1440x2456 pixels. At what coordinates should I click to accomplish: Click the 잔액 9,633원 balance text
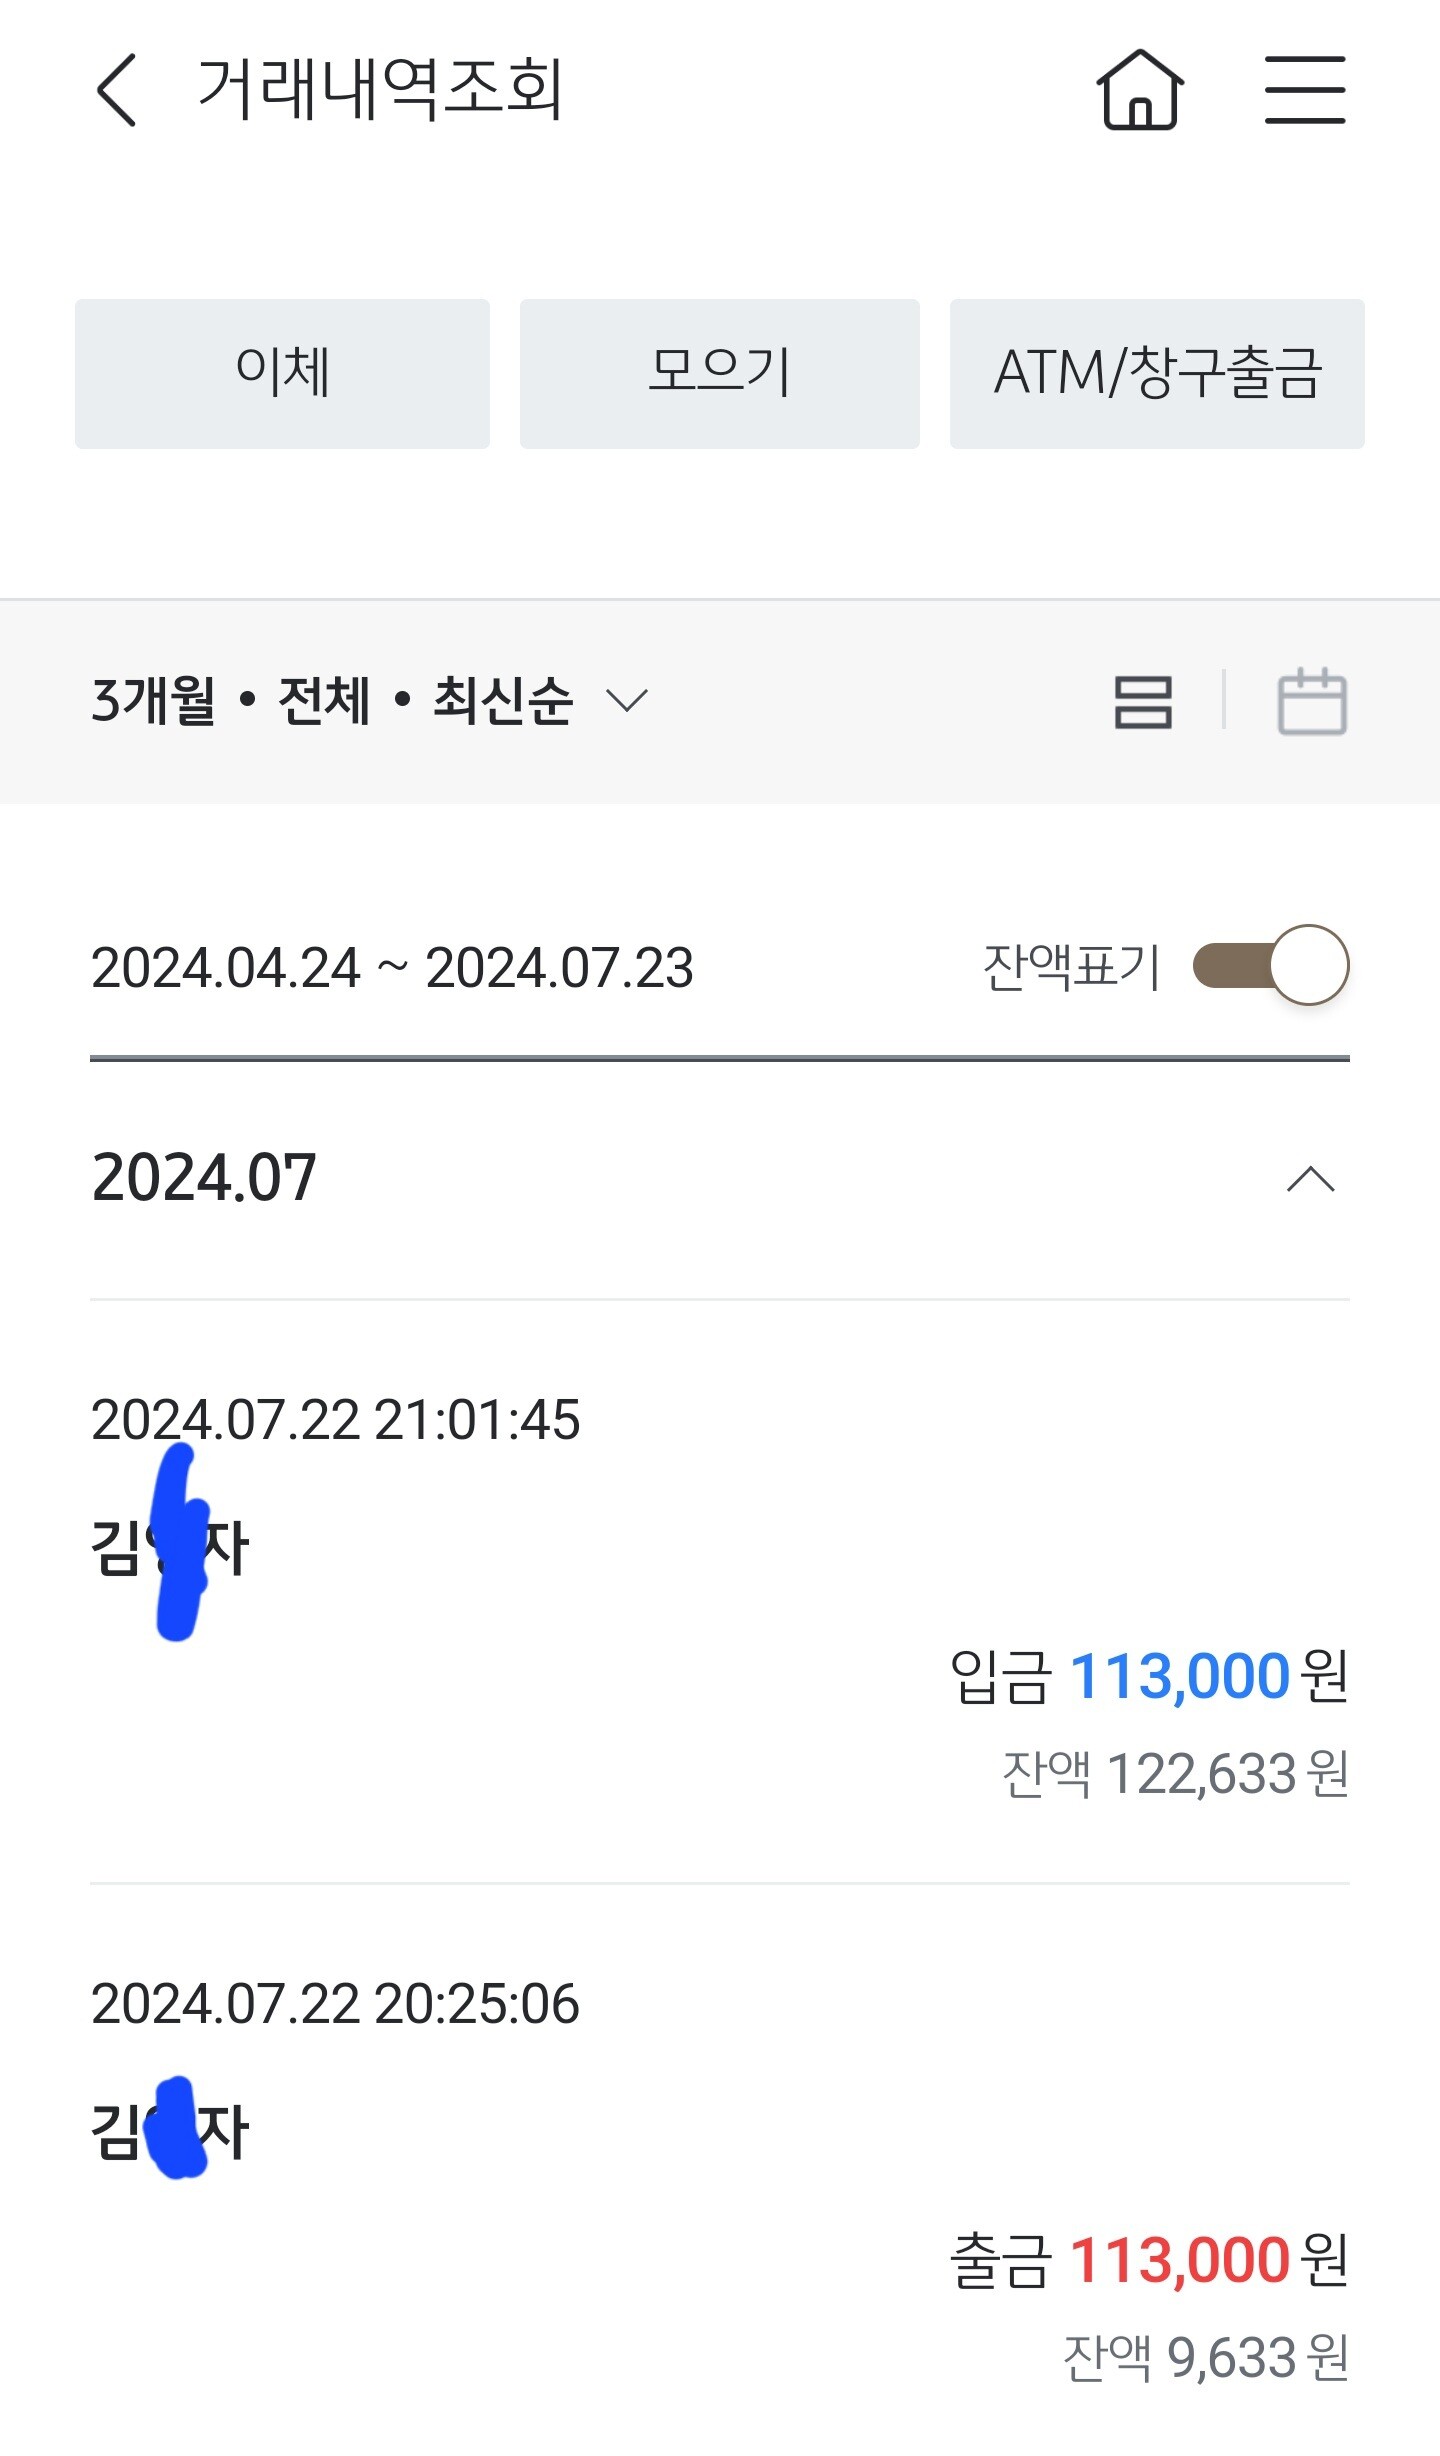[x=1205, y=2359]
